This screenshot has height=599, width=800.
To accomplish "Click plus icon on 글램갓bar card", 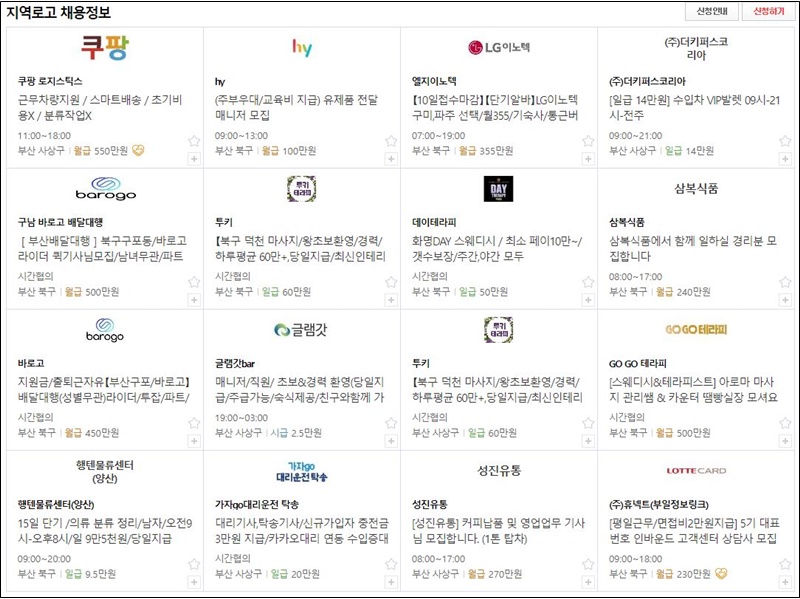I will 391,440.
